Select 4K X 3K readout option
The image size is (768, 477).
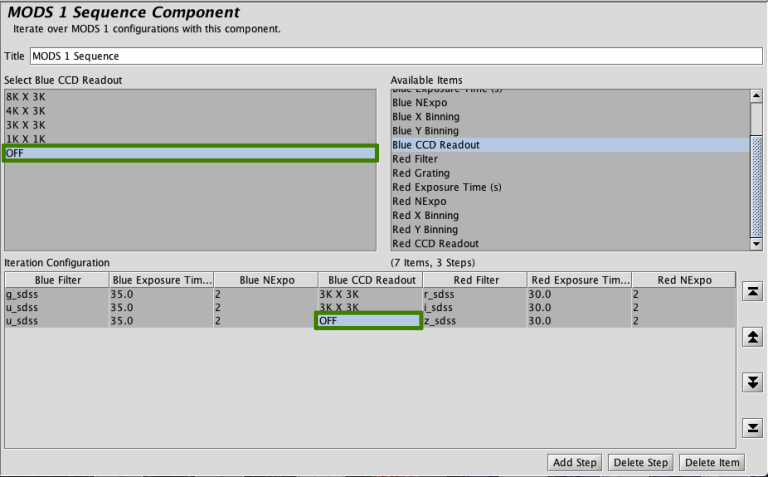(x=190, y=111)
